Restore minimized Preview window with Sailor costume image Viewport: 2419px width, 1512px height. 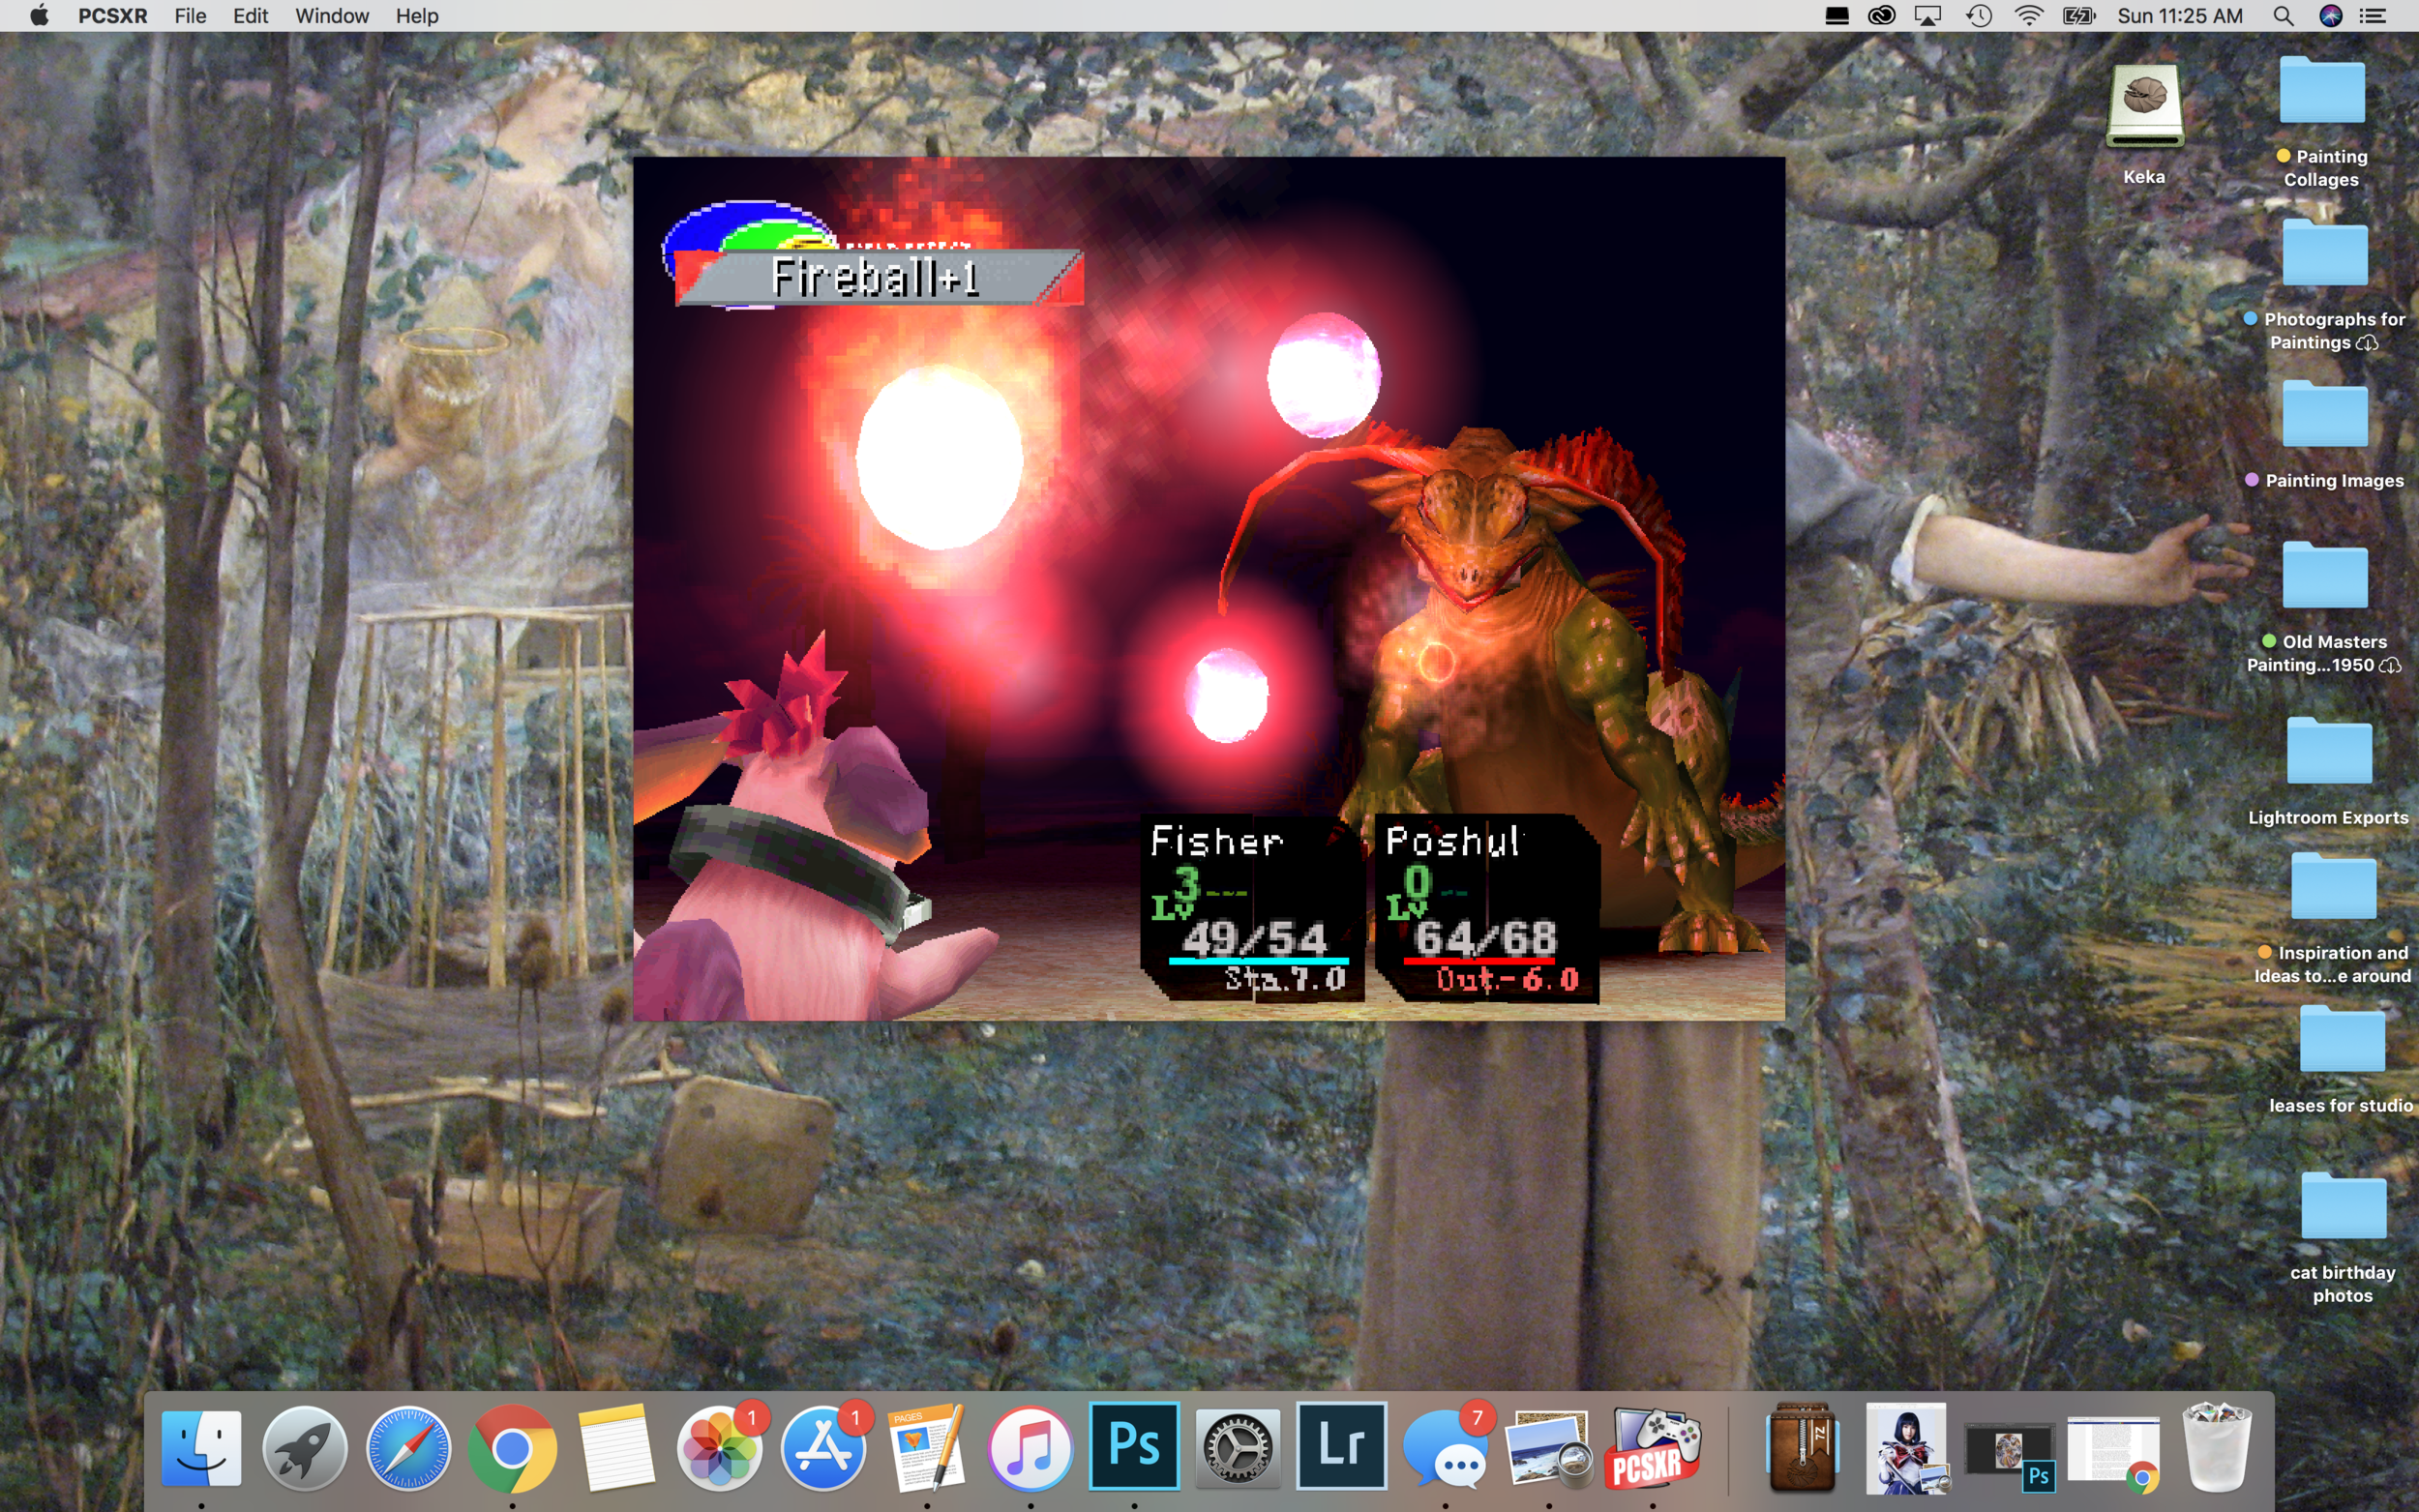click(1906, 1448)
